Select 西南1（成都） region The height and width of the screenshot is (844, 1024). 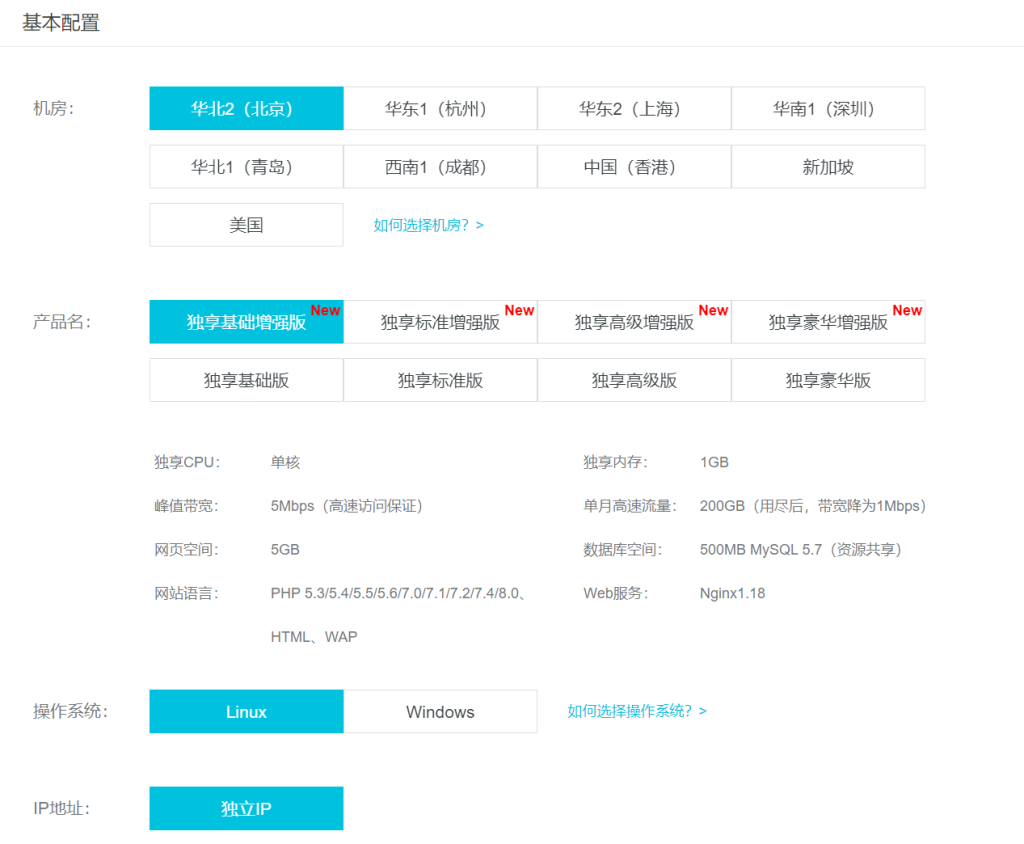click(440, 167)
